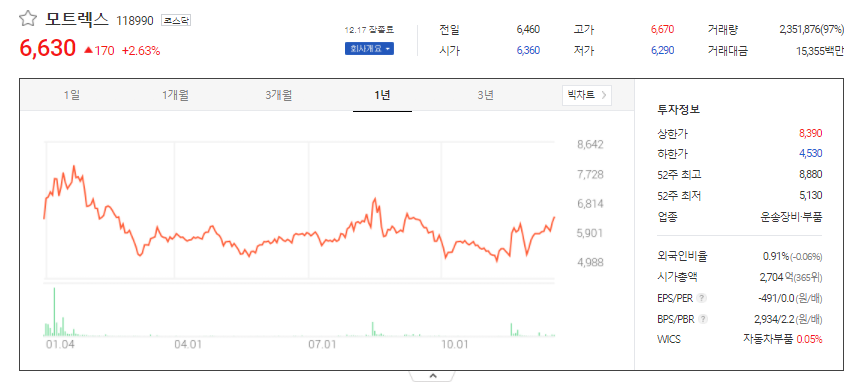The width and height of the screenshot is (858, 388).
Task: Click the 52주 최고 value 8,880
Action: pos(810,175)
